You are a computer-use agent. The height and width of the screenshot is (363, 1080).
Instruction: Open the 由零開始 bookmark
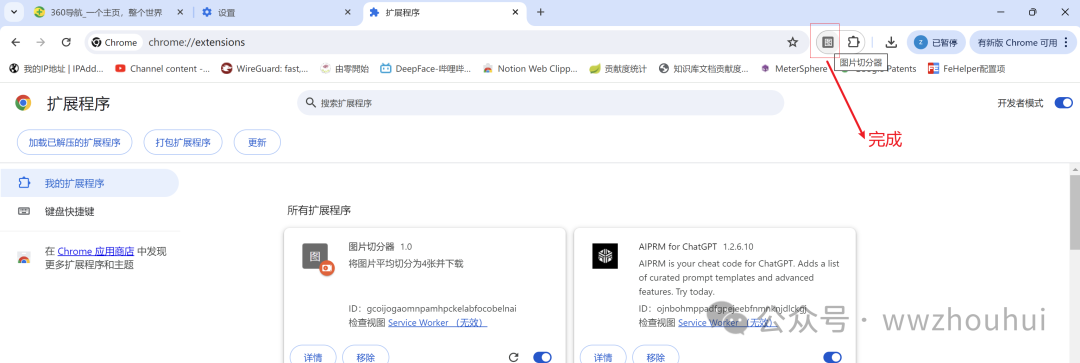pos(345,68)
